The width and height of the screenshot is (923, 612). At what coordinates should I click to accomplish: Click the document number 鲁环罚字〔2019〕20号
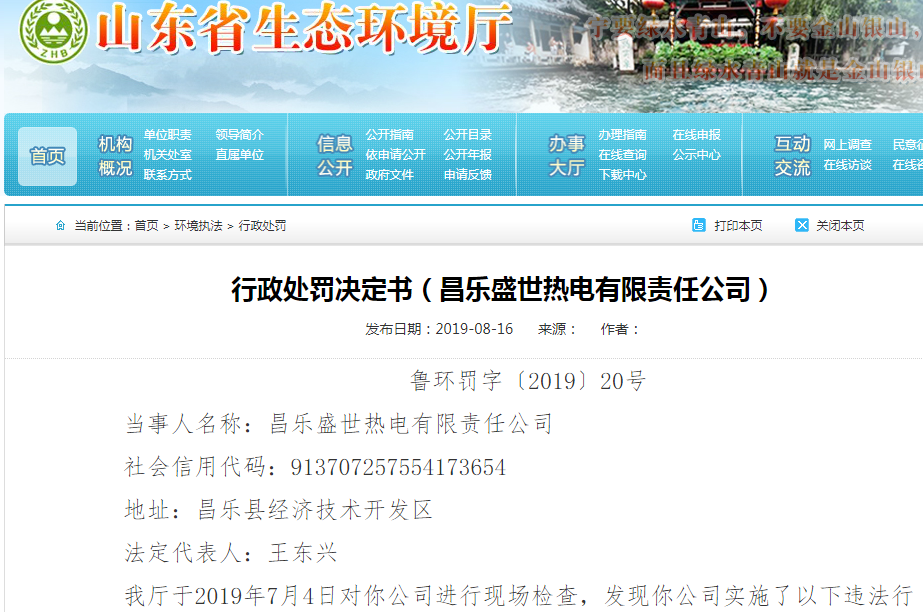(x=528, y=381)
